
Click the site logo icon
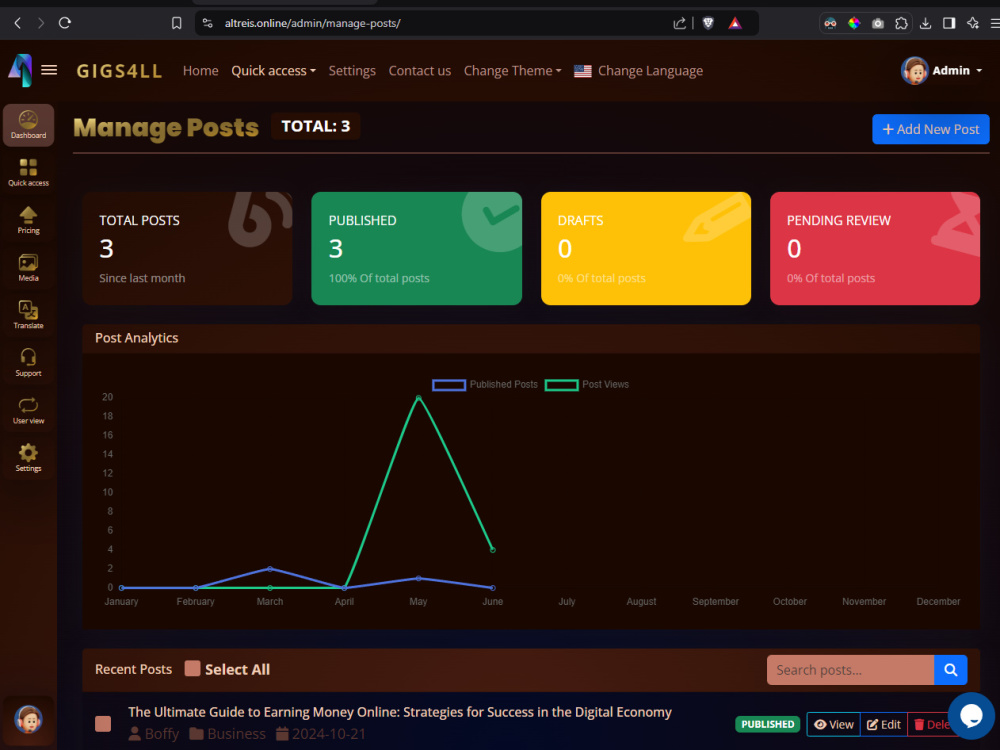[20, 70]
